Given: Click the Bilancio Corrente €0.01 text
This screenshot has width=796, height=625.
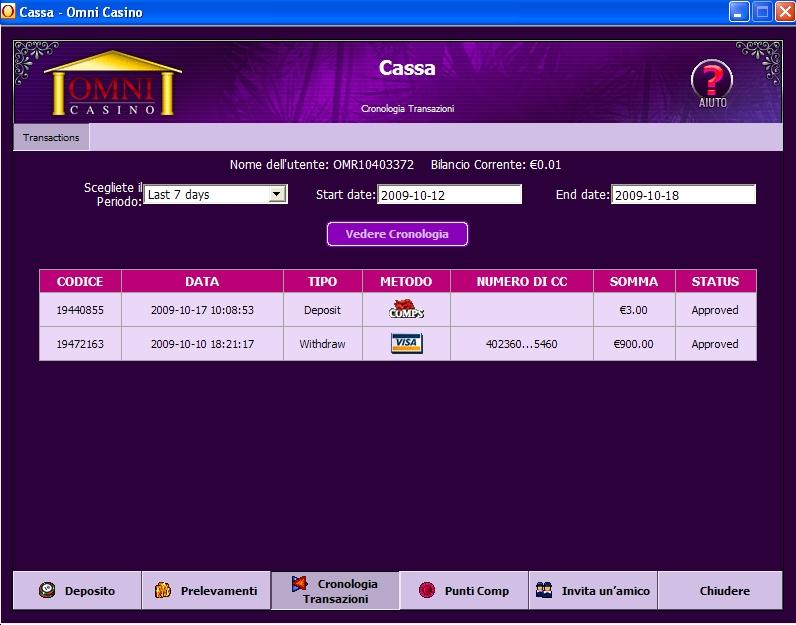Looking at the screenshot, I should [495, 165].
